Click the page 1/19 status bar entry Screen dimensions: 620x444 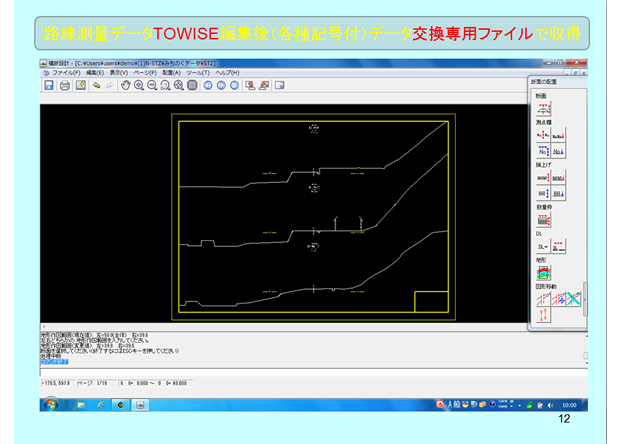click(96, 383)
